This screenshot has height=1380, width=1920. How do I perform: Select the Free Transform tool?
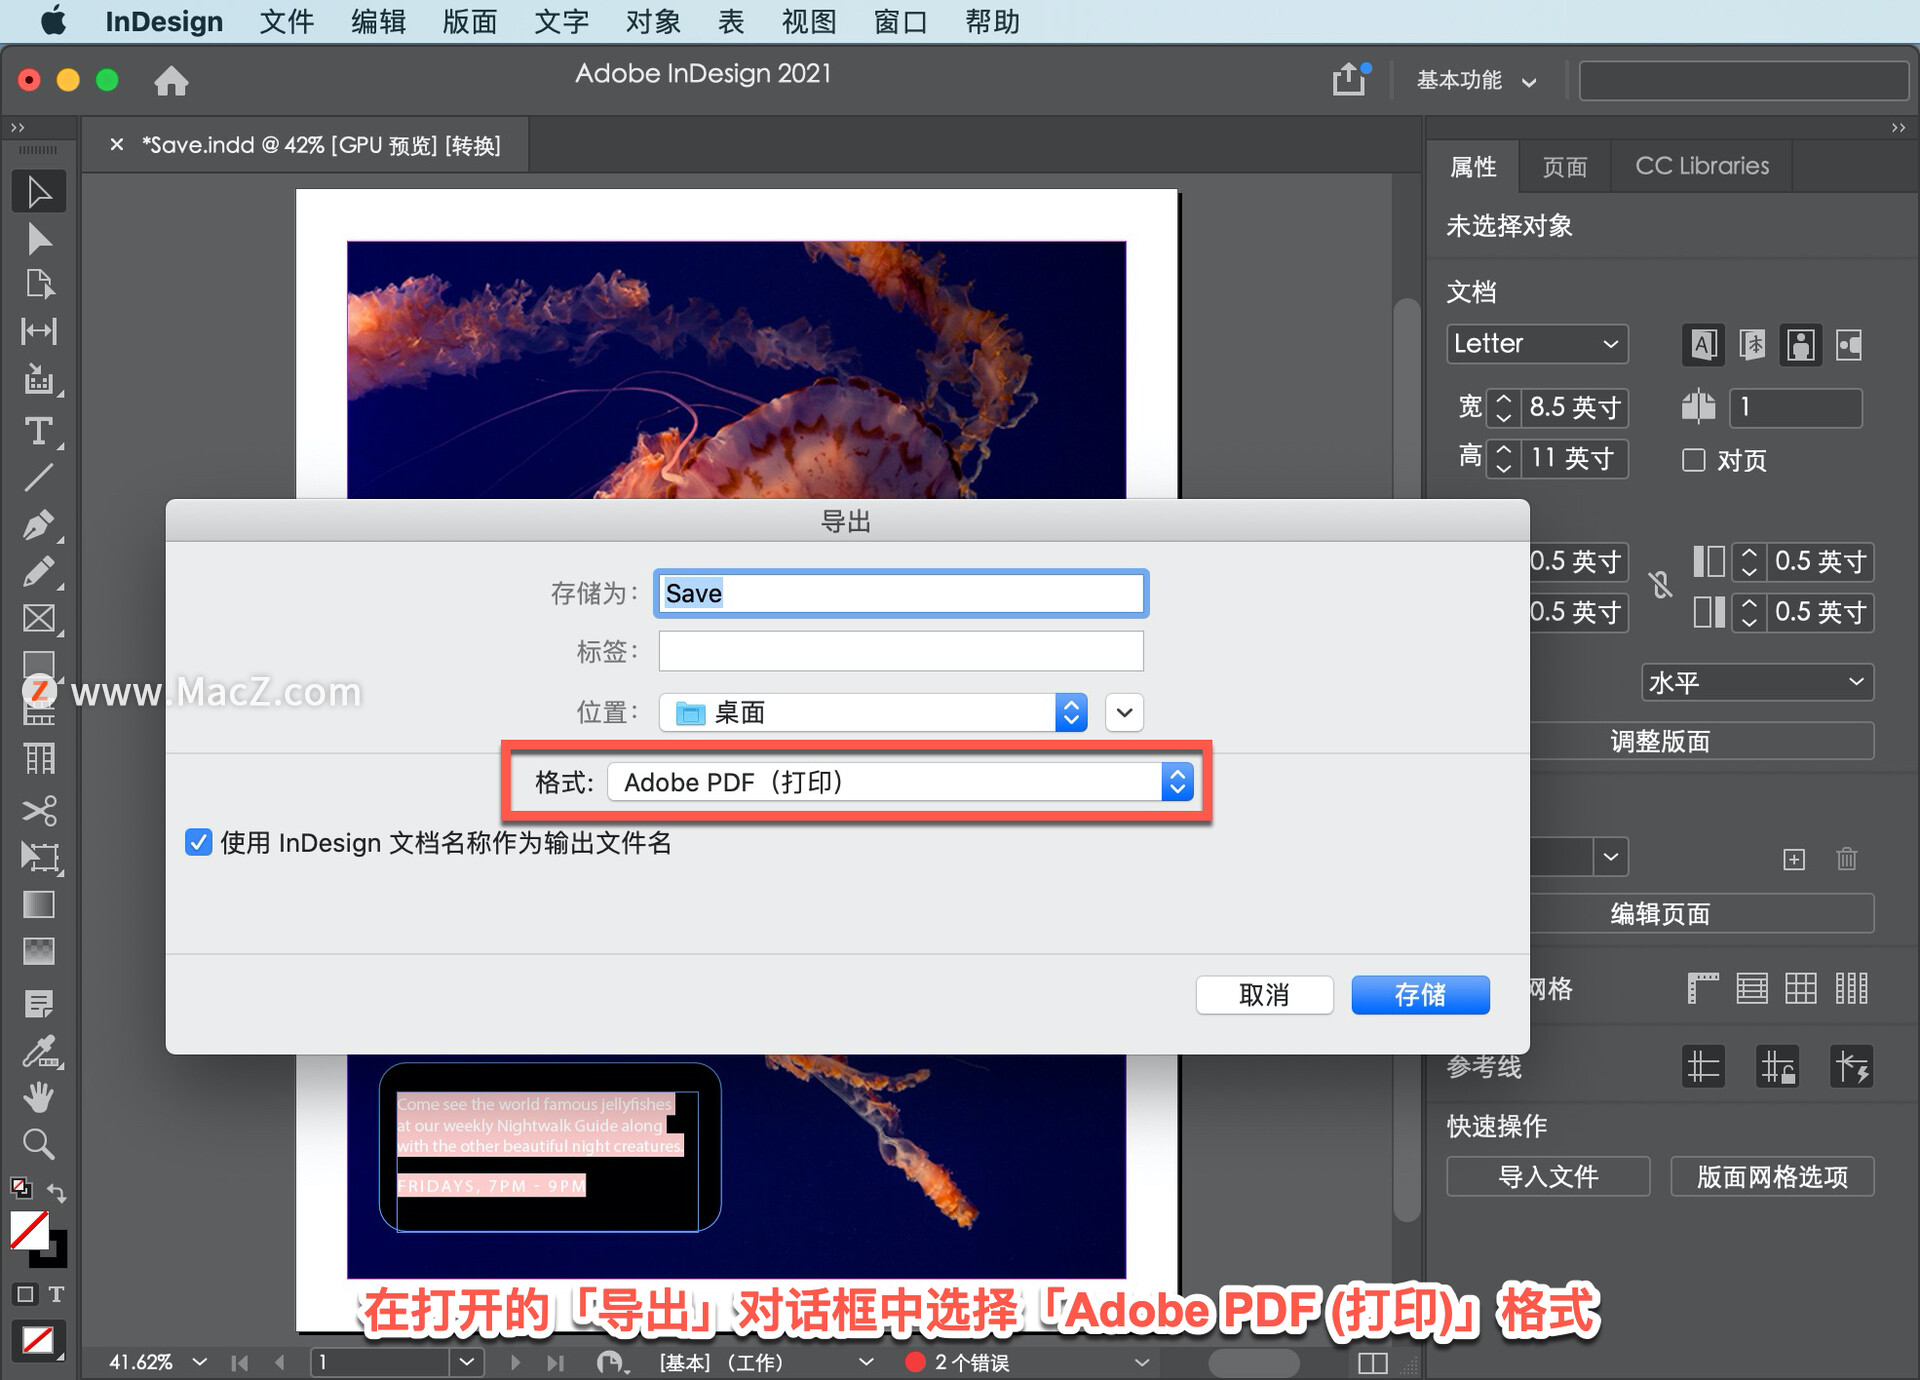(x=39, y=857)
